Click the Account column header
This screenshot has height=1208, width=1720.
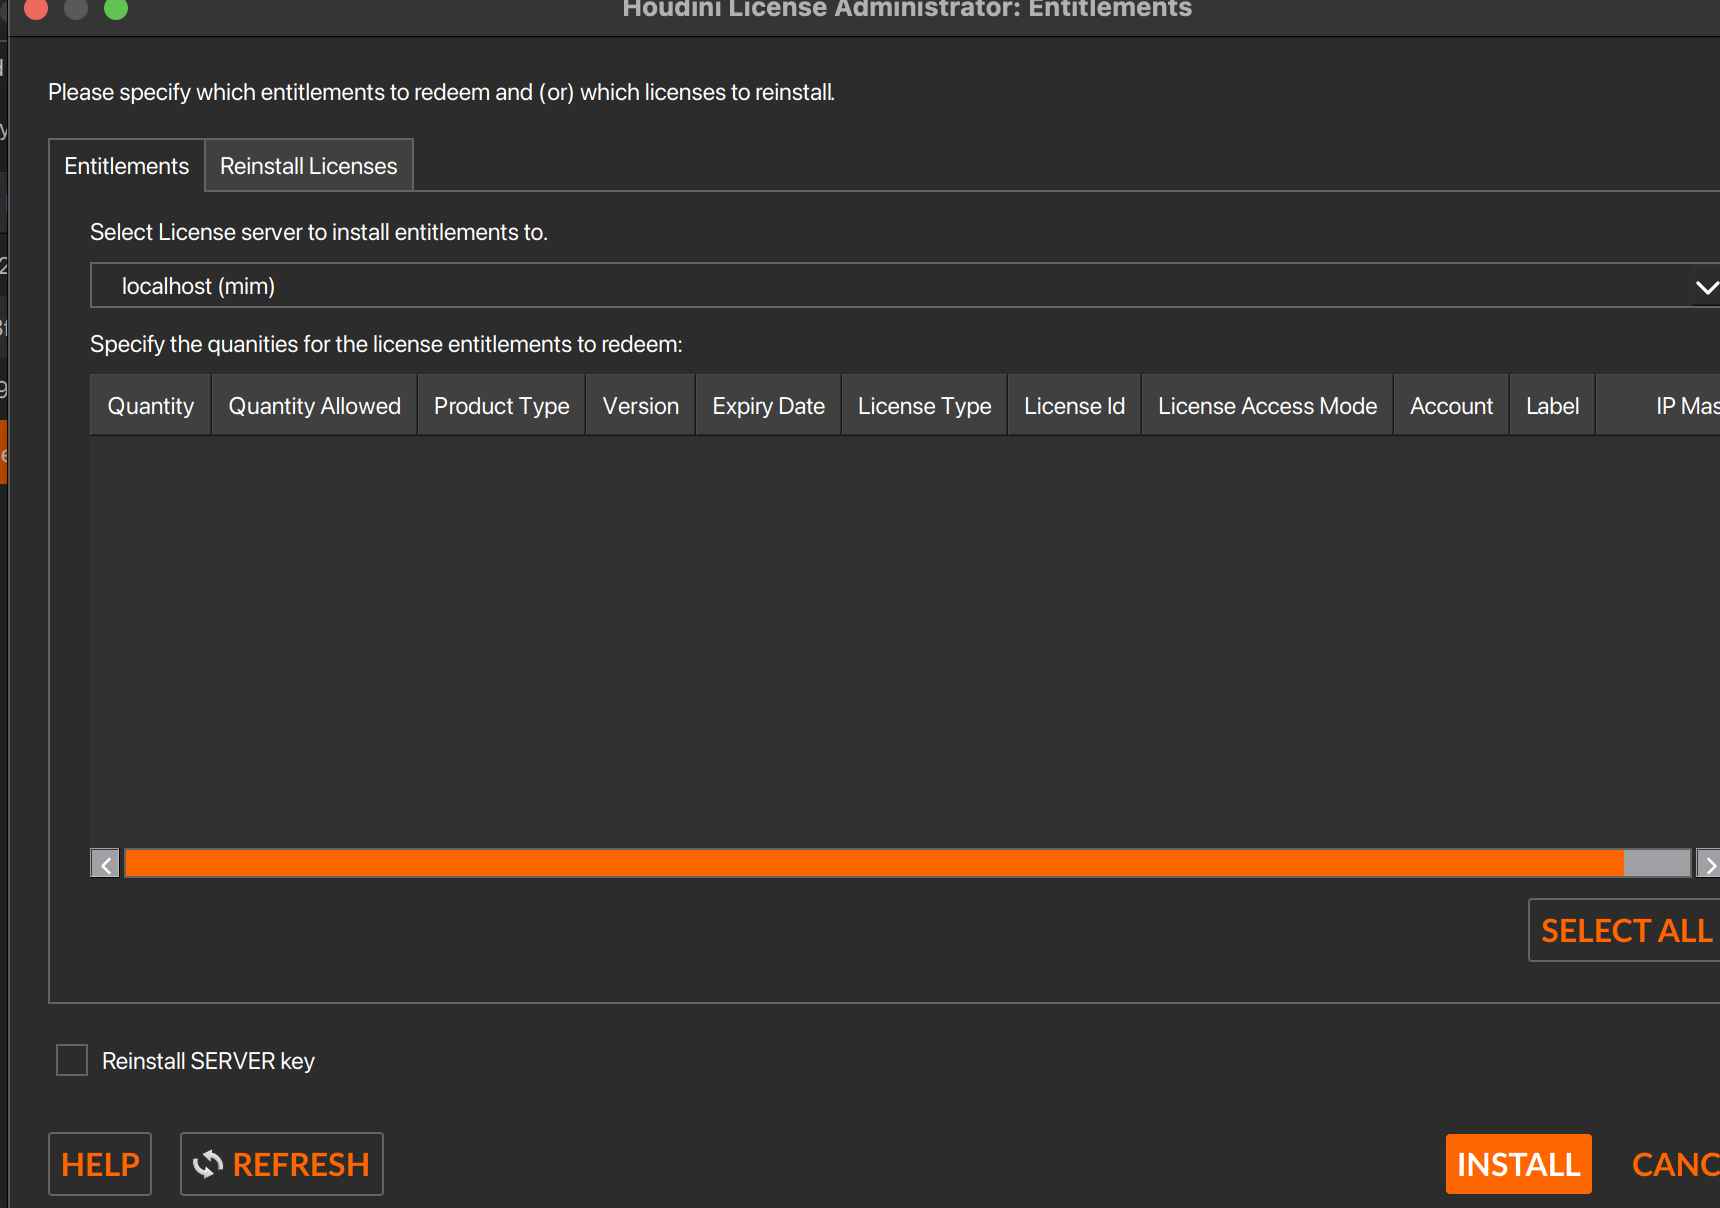pyautogui.click(x=1451, y=406)
